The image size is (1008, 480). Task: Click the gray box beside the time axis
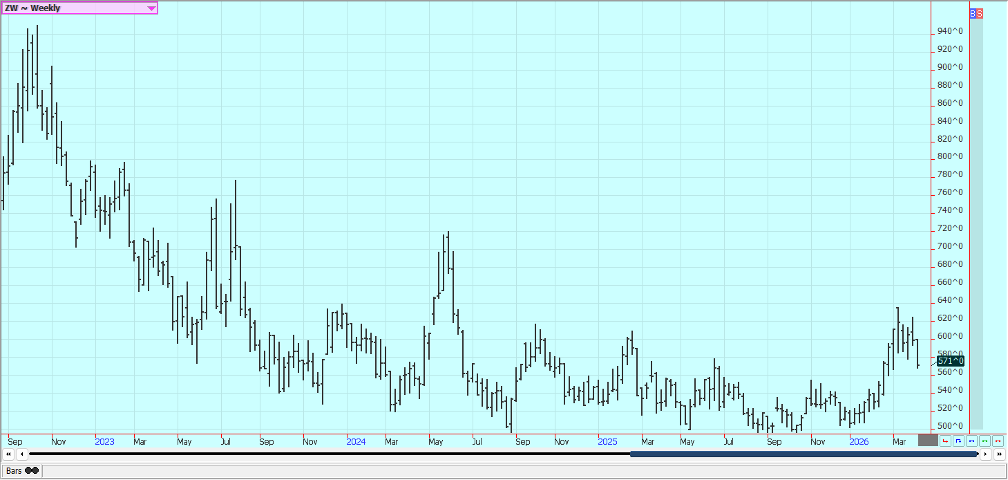coord(928,440)
